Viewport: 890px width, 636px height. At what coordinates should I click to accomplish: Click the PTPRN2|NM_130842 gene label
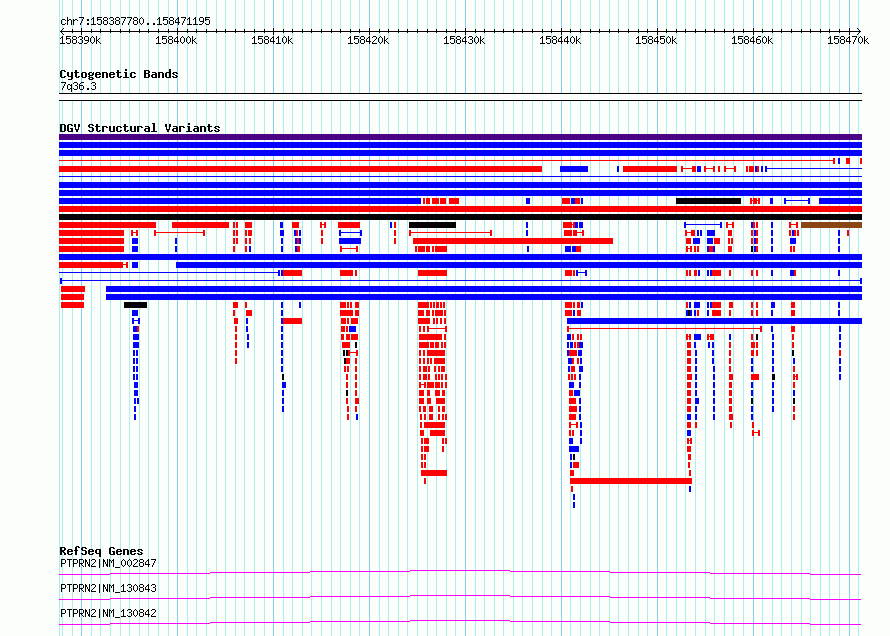pos(108,613)
